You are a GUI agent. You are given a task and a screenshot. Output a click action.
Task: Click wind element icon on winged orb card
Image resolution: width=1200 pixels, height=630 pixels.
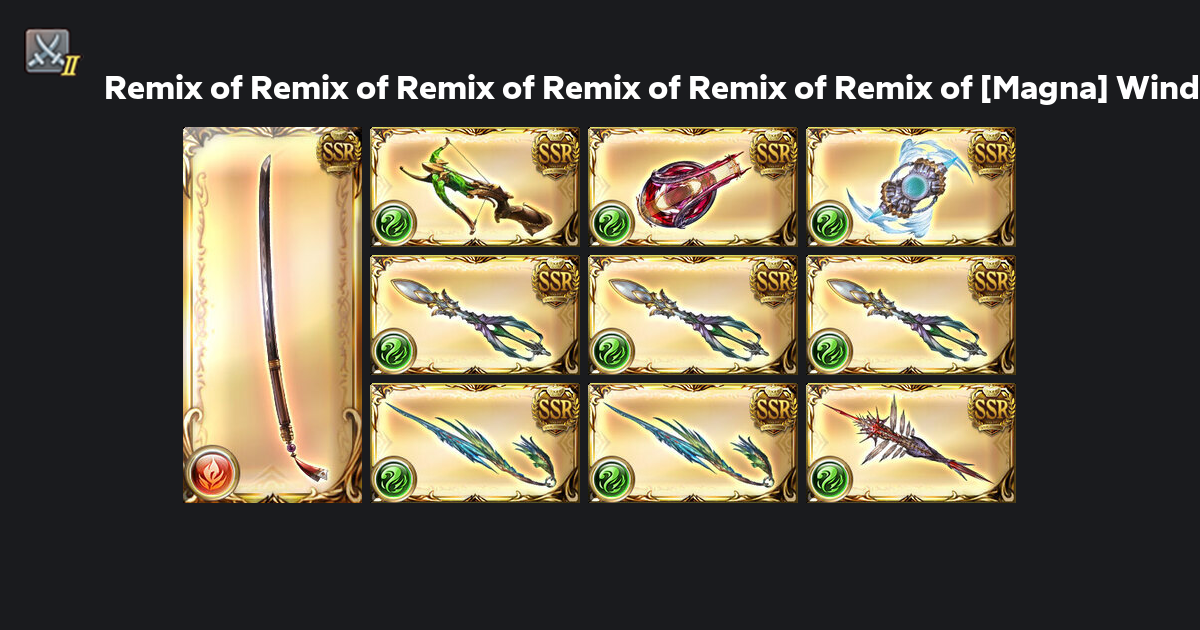(x=829, y=222)
